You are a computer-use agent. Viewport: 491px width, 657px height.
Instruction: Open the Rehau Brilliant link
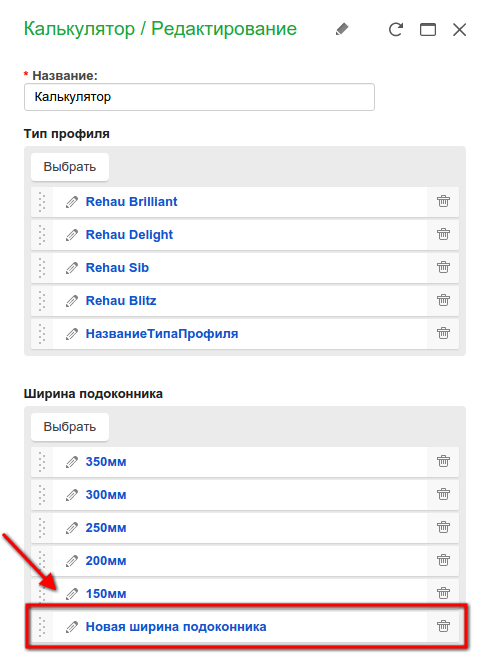(x=132, y=202)
